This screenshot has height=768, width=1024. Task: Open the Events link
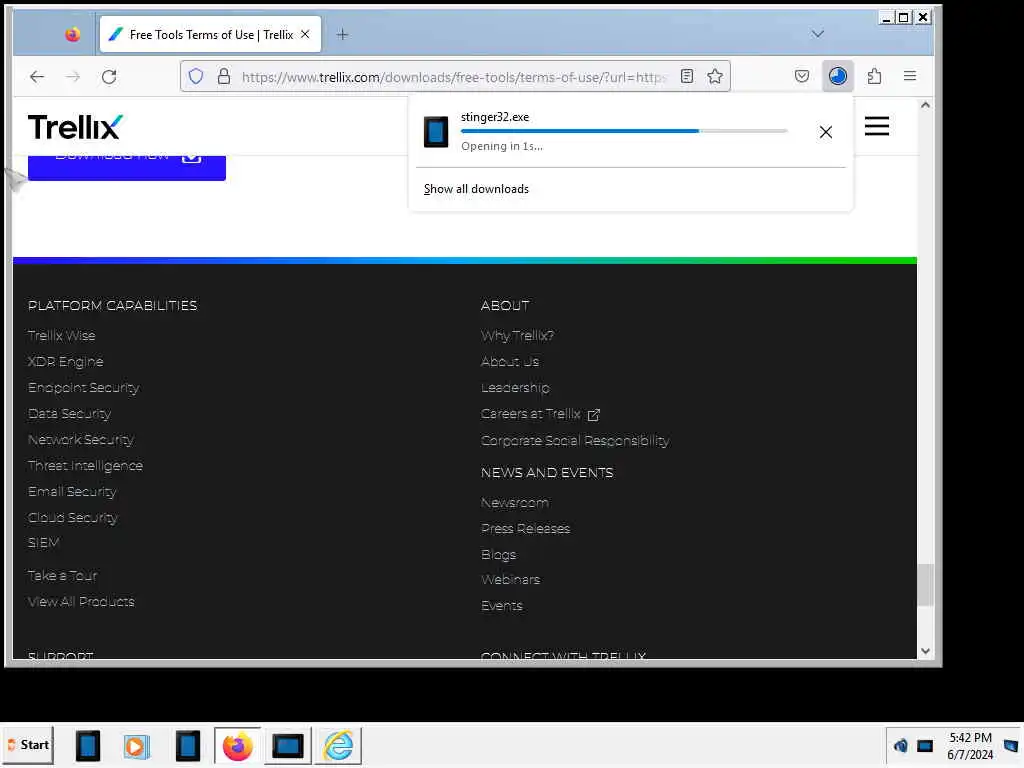[502, 605]
